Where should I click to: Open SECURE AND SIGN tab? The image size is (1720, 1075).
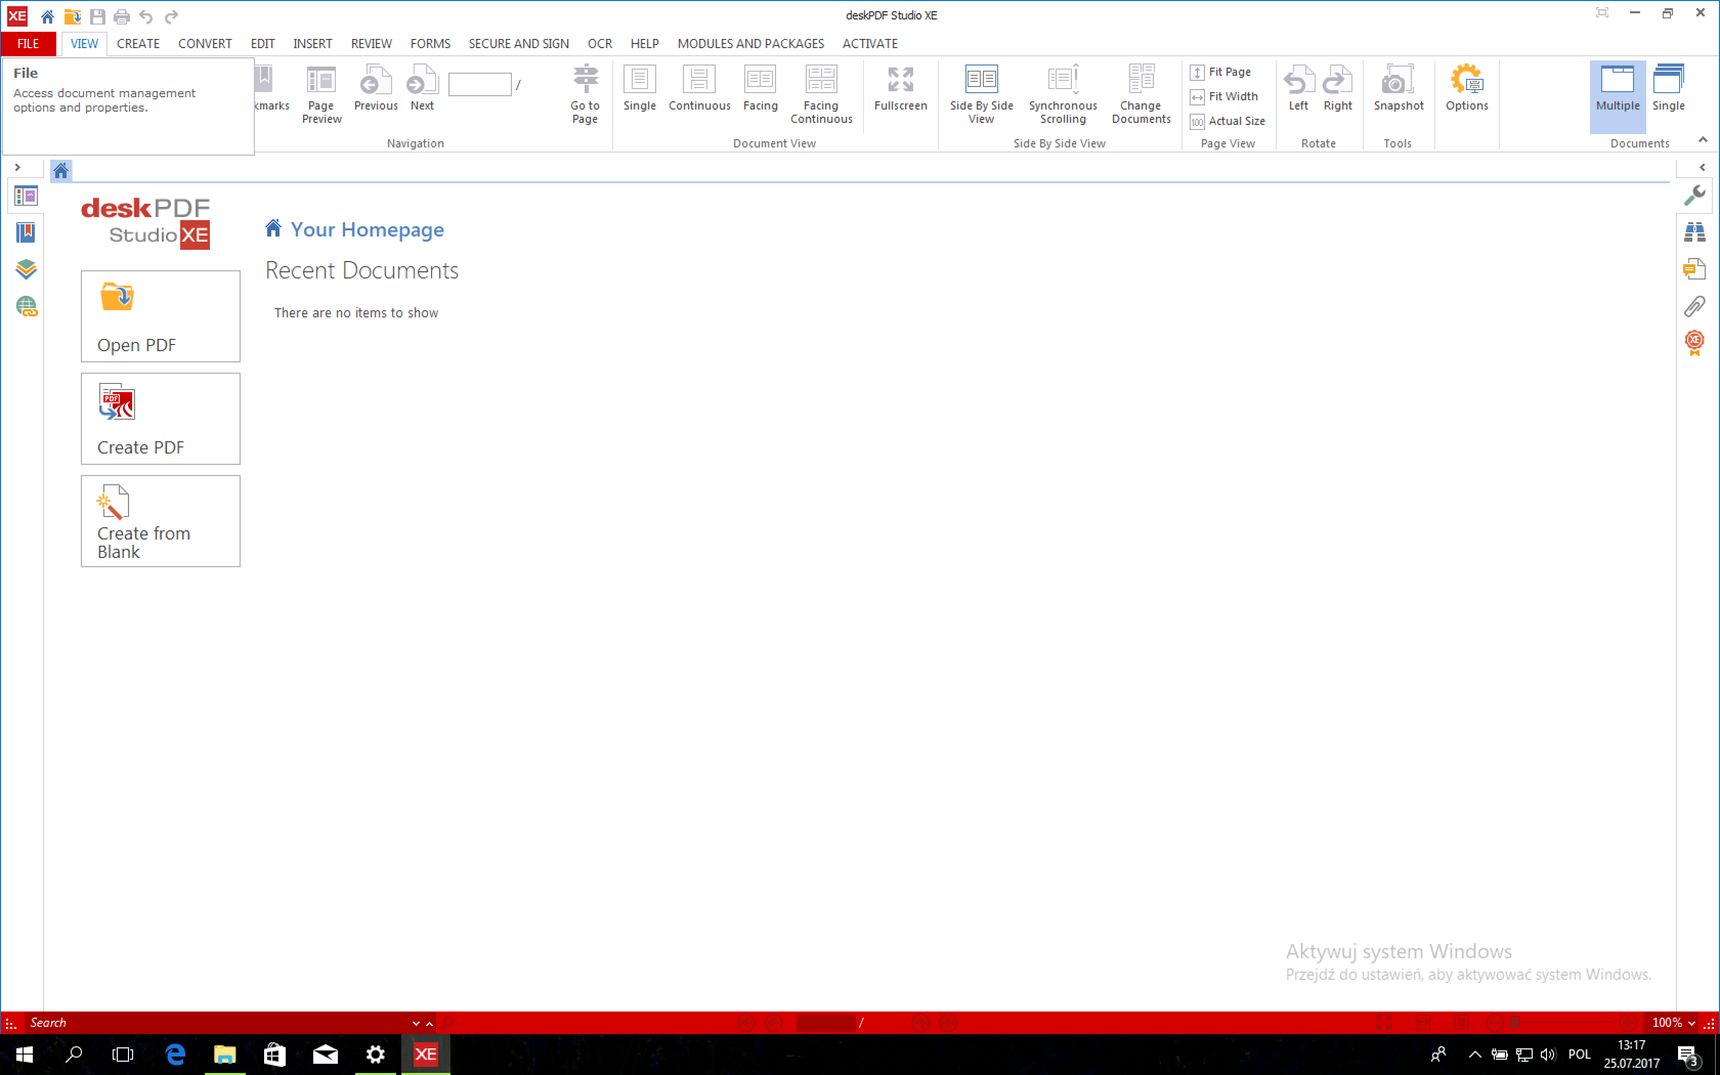point(518,44)
